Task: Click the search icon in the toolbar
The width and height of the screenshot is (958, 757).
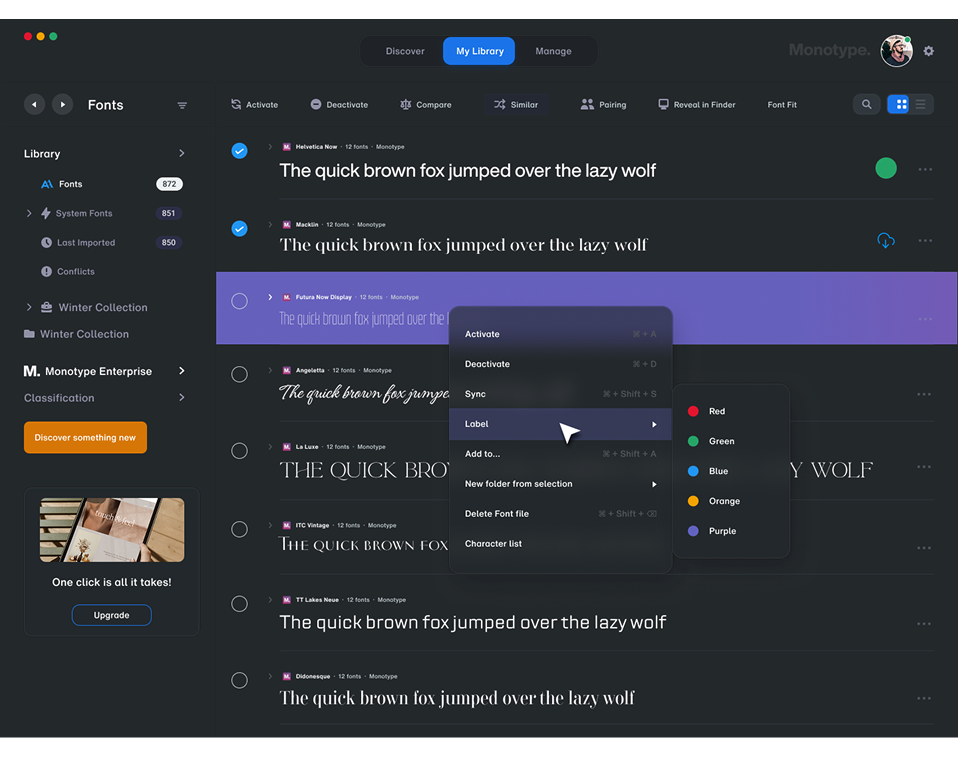Action: coord(866,103)
